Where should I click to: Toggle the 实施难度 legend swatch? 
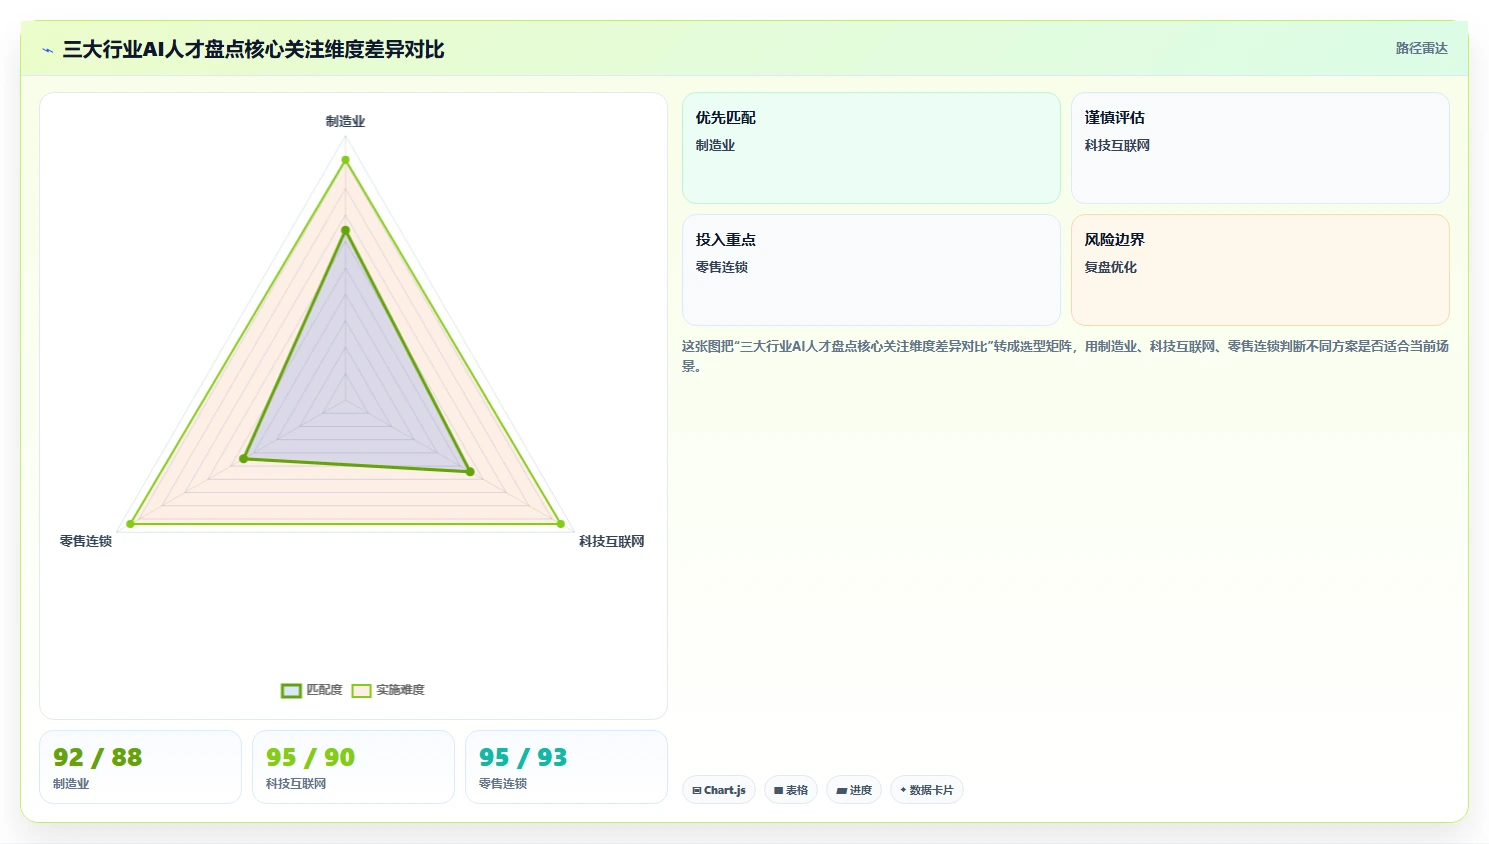click(361, 690)
